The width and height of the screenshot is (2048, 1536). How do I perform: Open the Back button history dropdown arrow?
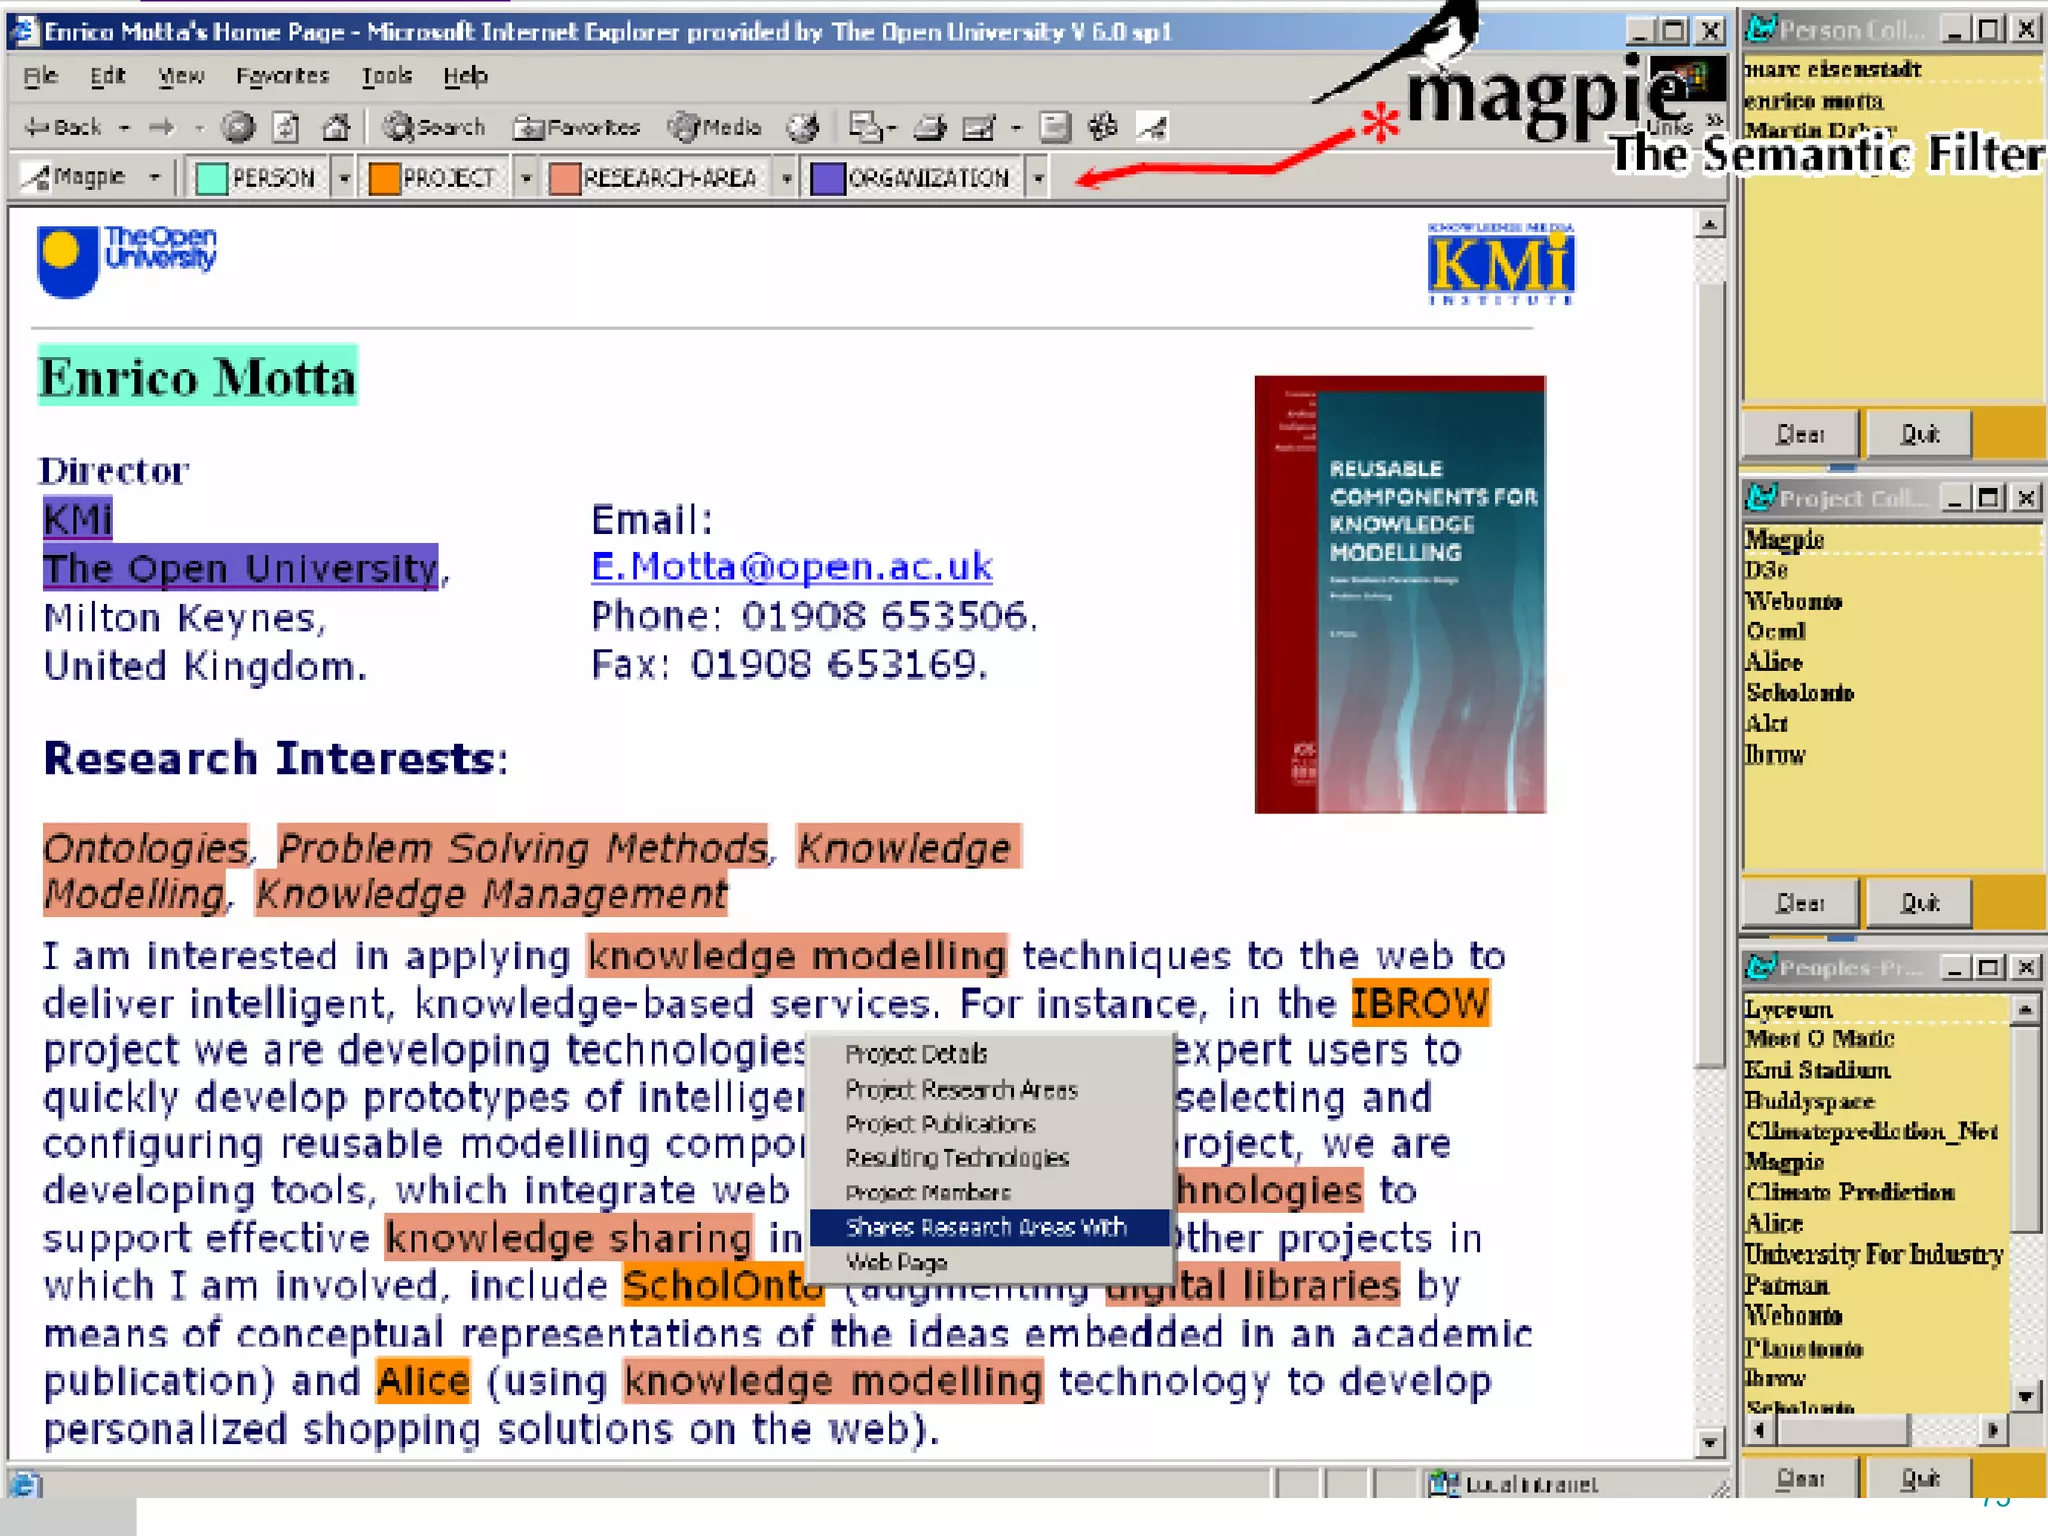[124, 128]
